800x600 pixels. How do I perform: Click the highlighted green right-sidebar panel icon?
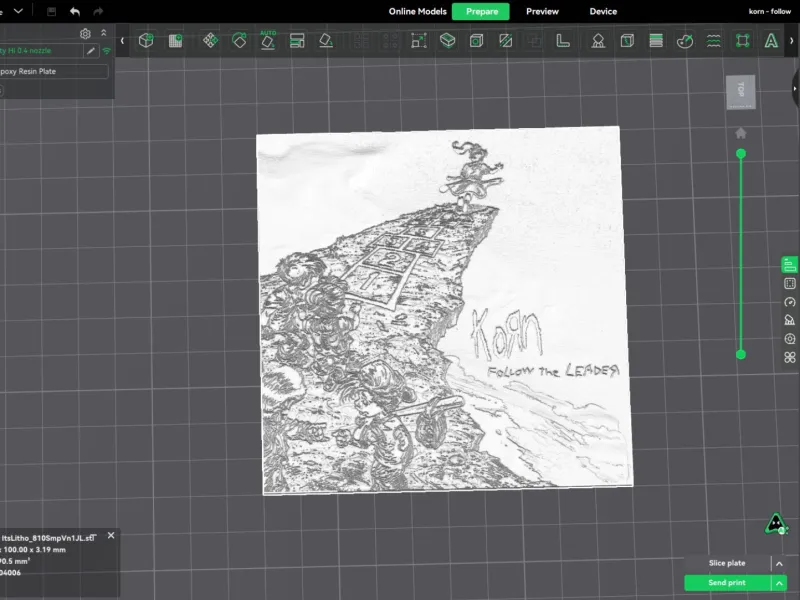click(x=790, y=265)
